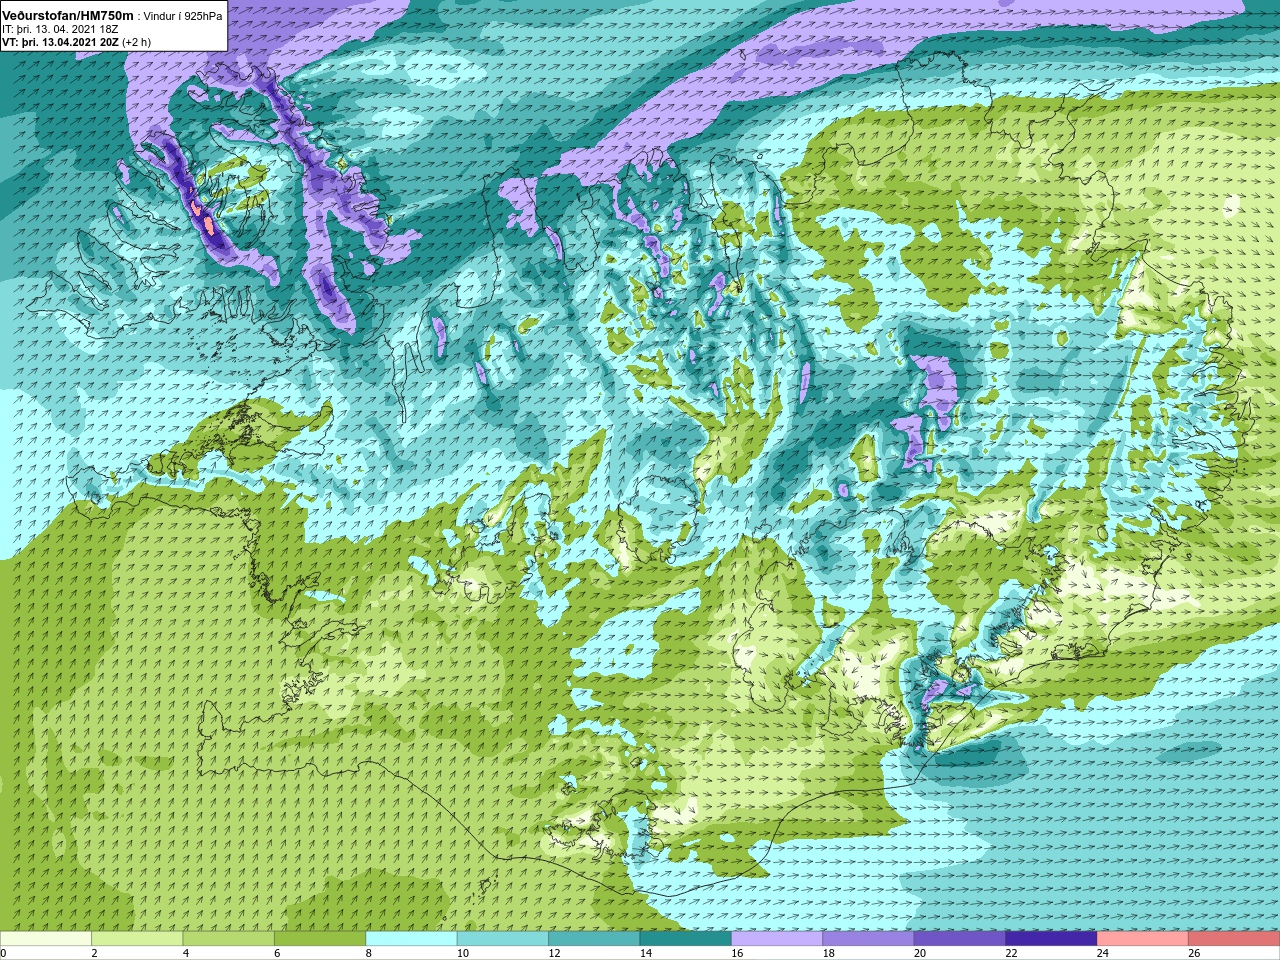Image resolution: width=1280 pixels, height=960 pixels.
Task: Pick the violet swatch between 20 and 22
Action: [x=961, y=938]
